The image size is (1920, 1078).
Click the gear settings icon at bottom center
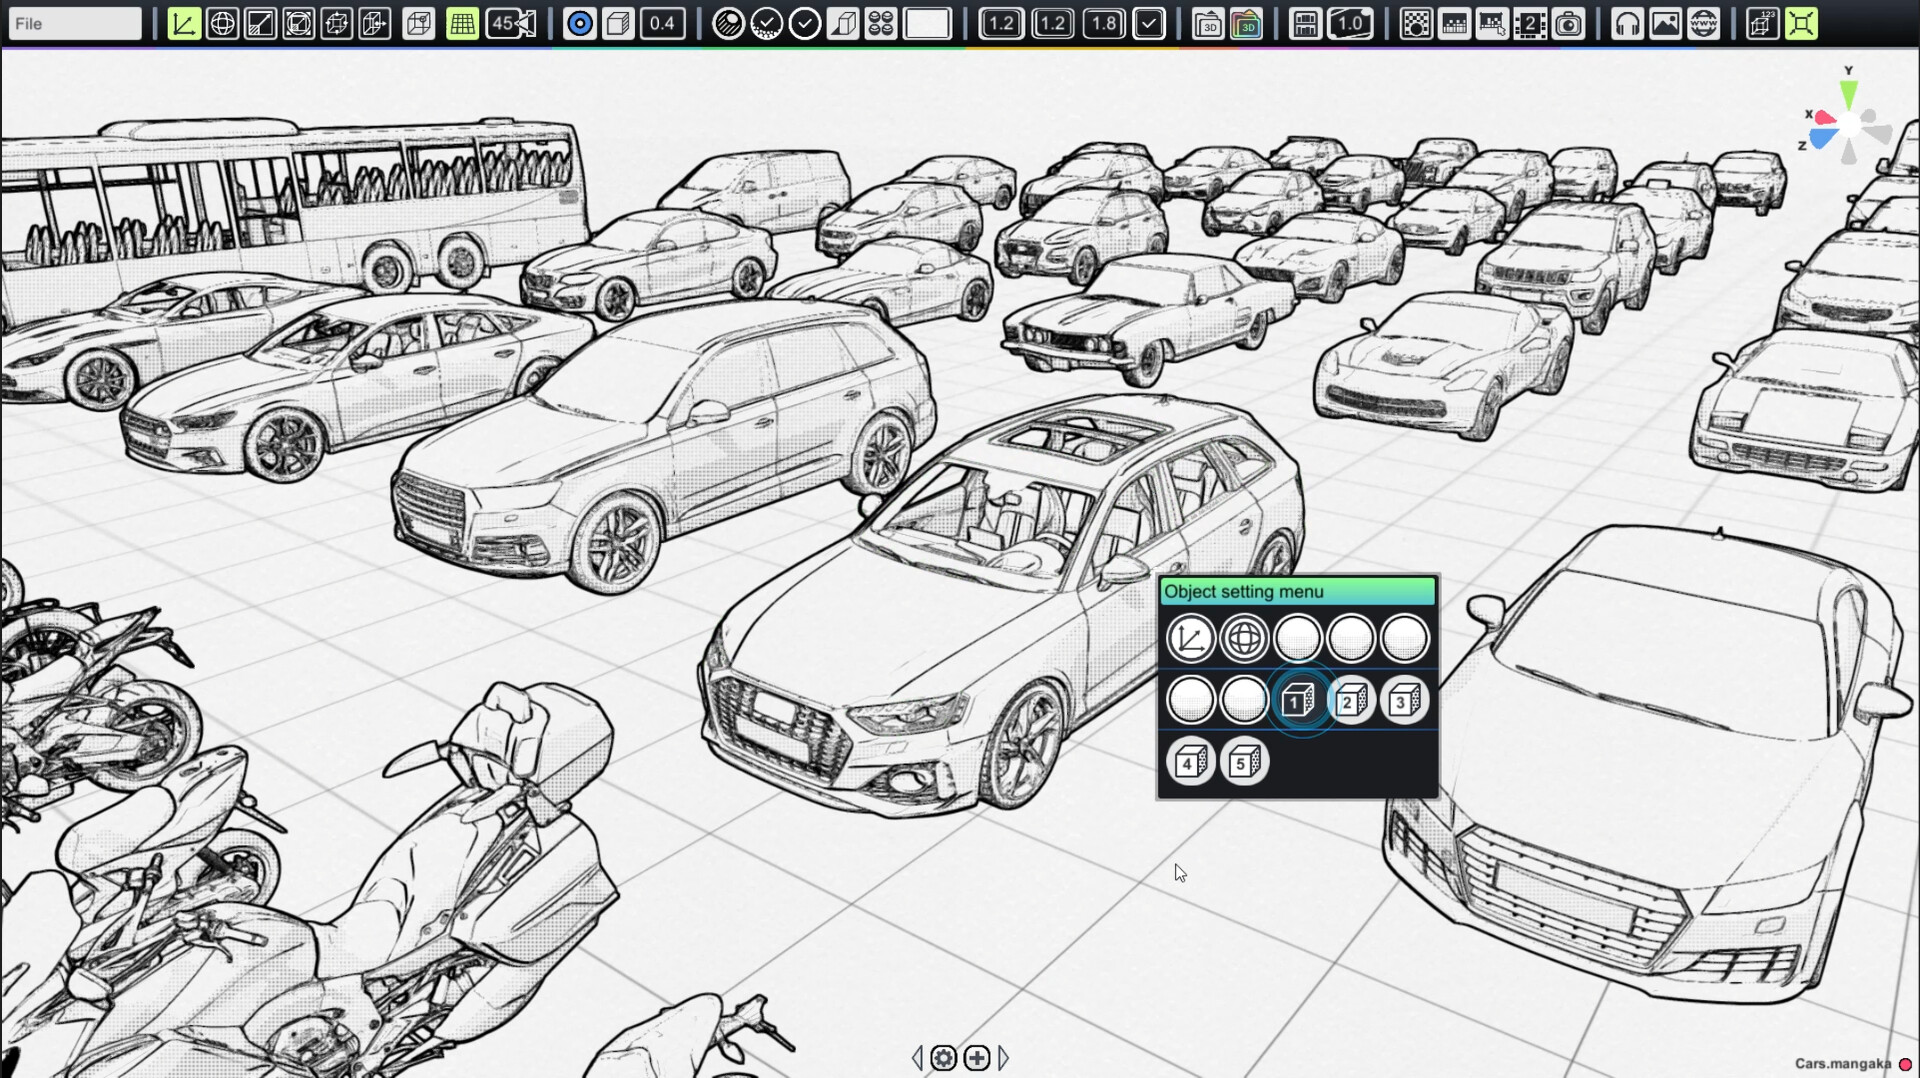click(943, 1057)
